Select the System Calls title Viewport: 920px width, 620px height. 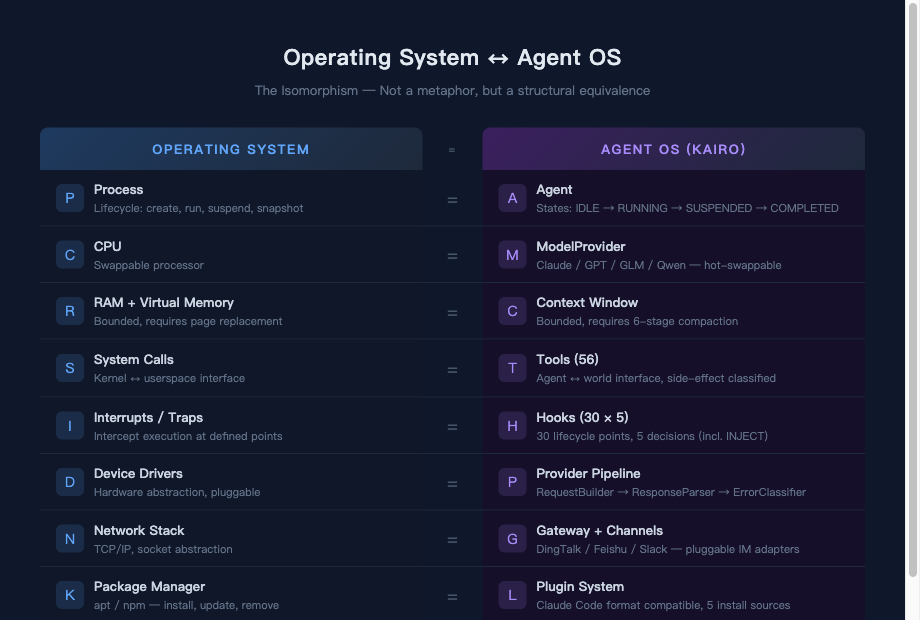134,360
